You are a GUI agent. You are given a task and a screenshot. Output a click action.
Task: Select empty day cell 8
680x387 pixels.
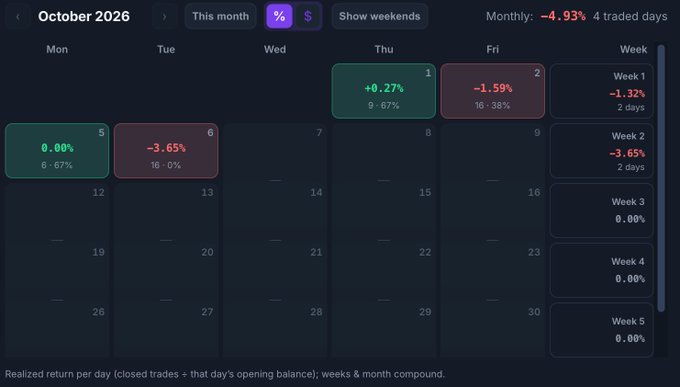click(x=384, y=151)
